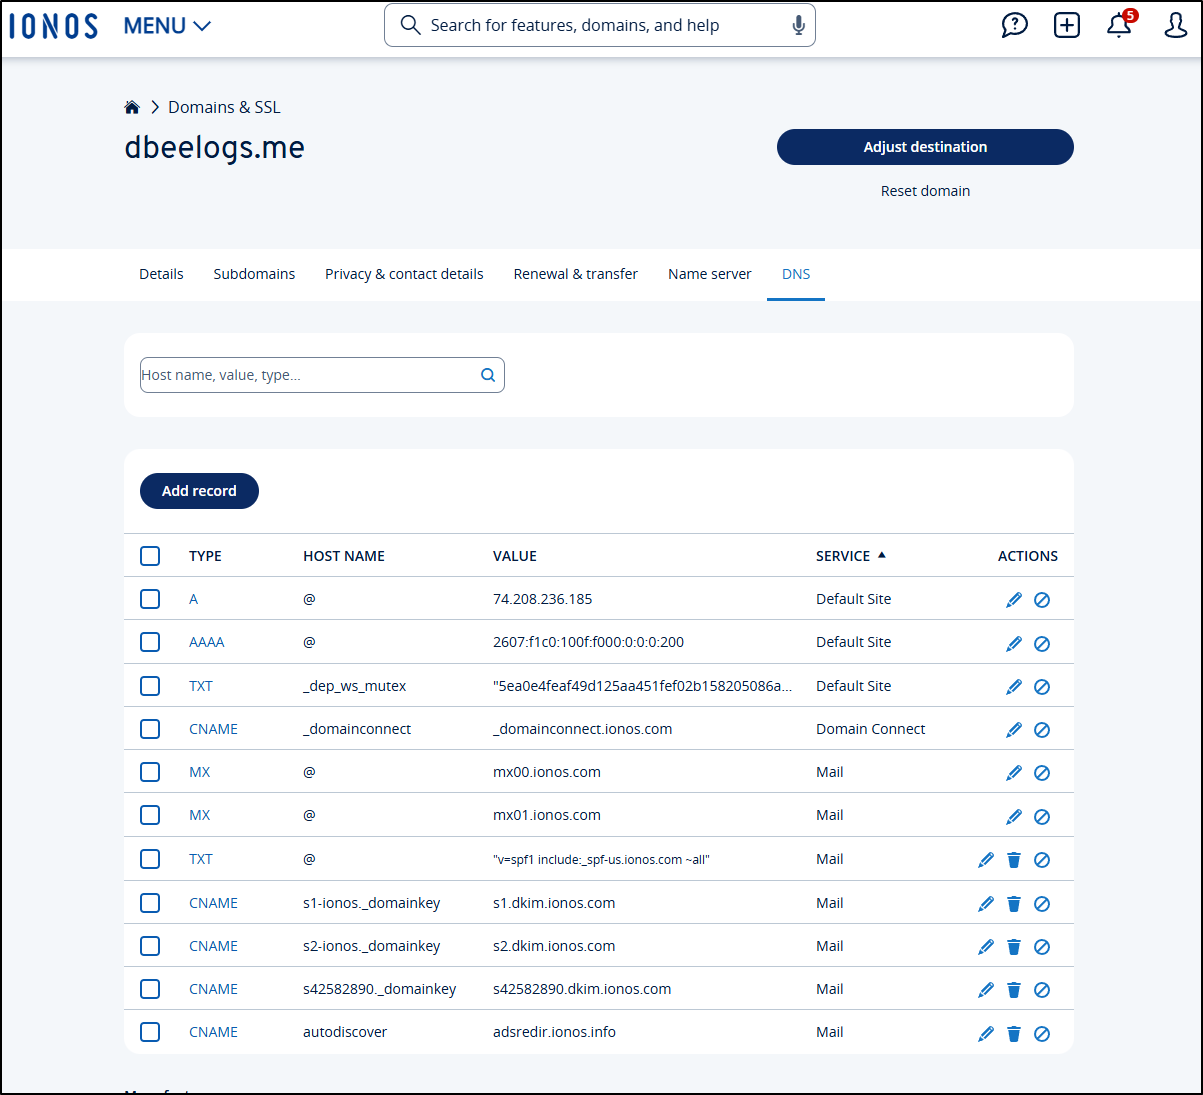The image size is (1203, 1095).
Task: Disable the _dep_ws_mutex TXT record
Action: click(1042, 687)
